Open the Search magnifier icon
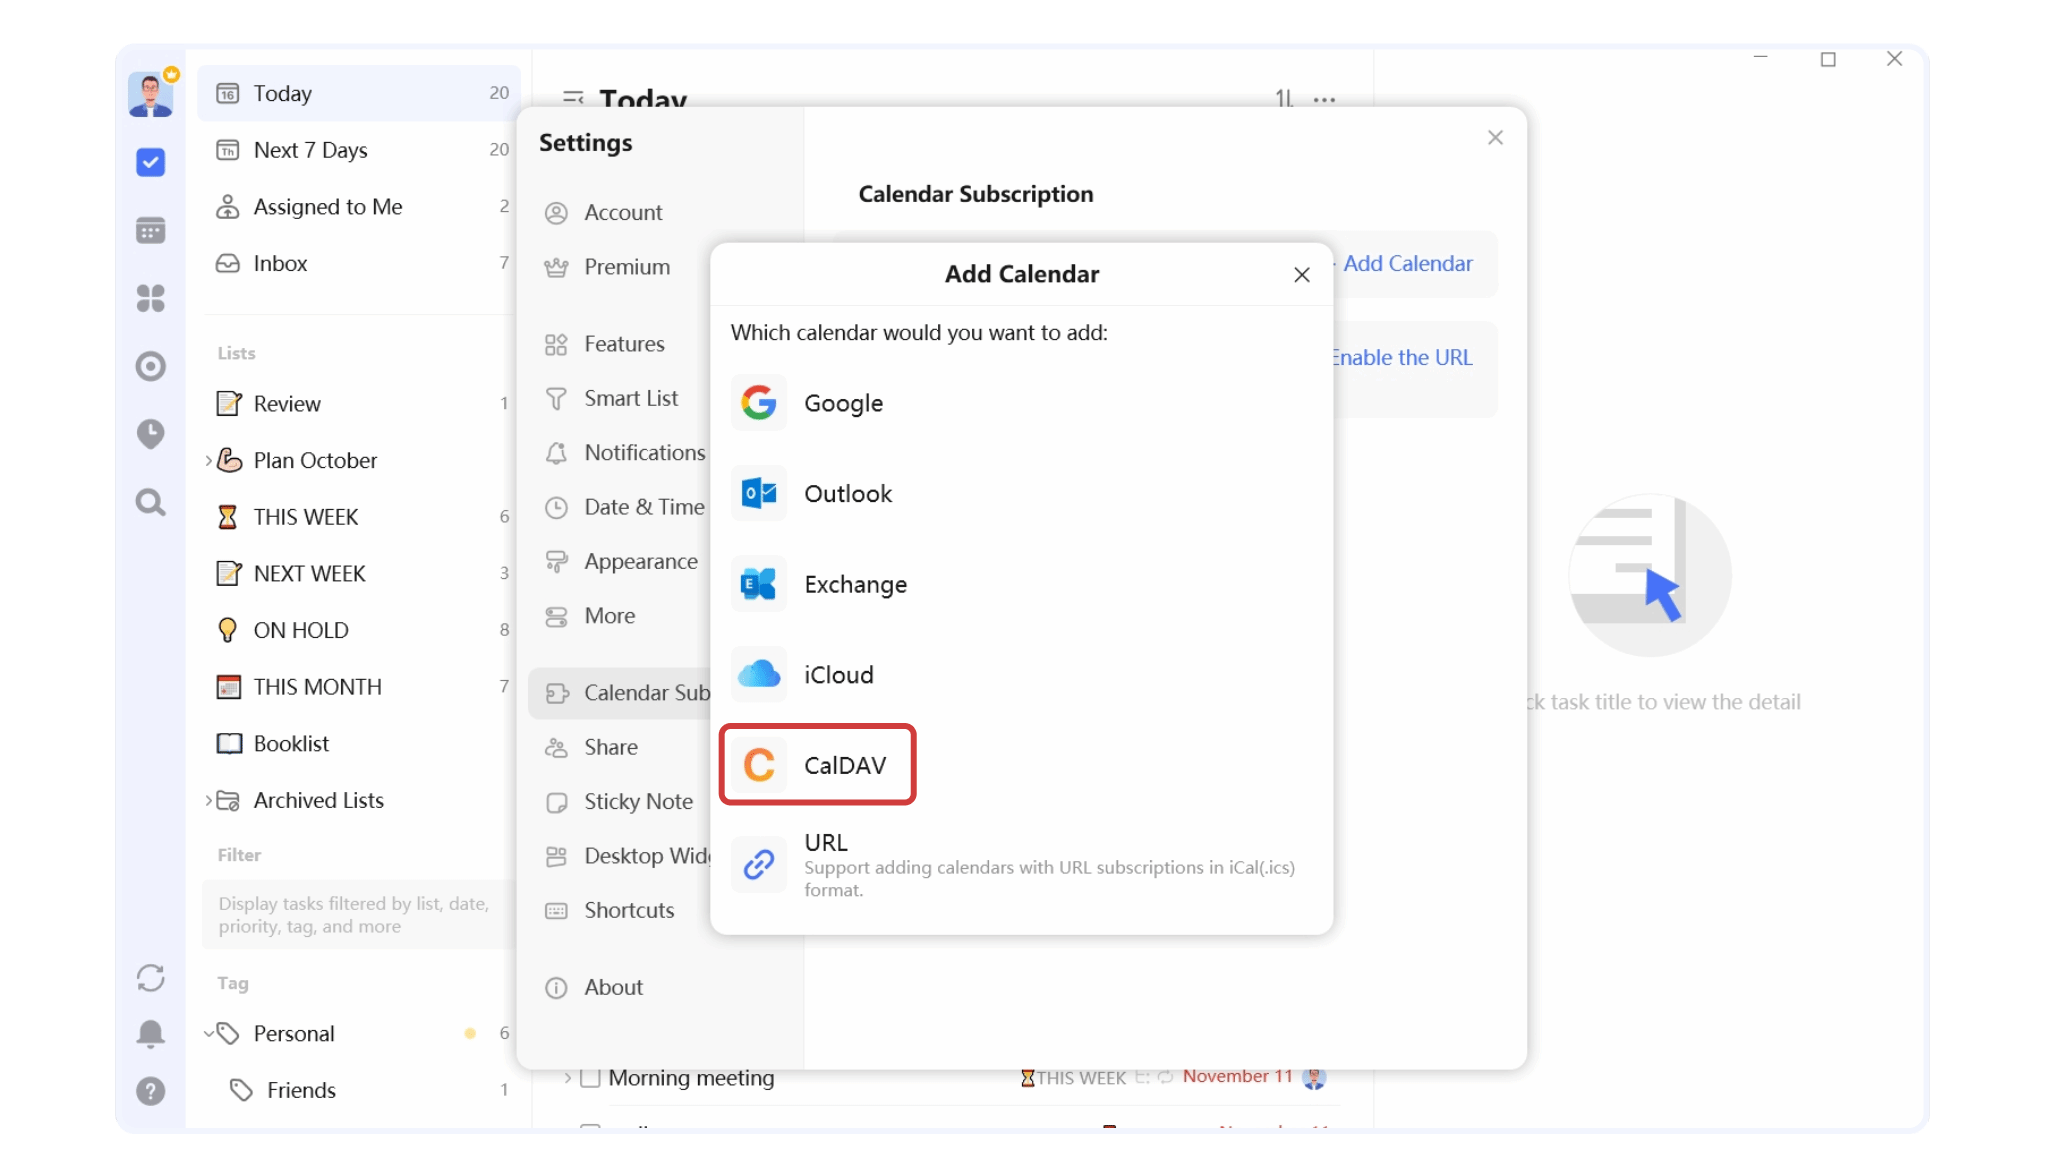 (151, 502)
